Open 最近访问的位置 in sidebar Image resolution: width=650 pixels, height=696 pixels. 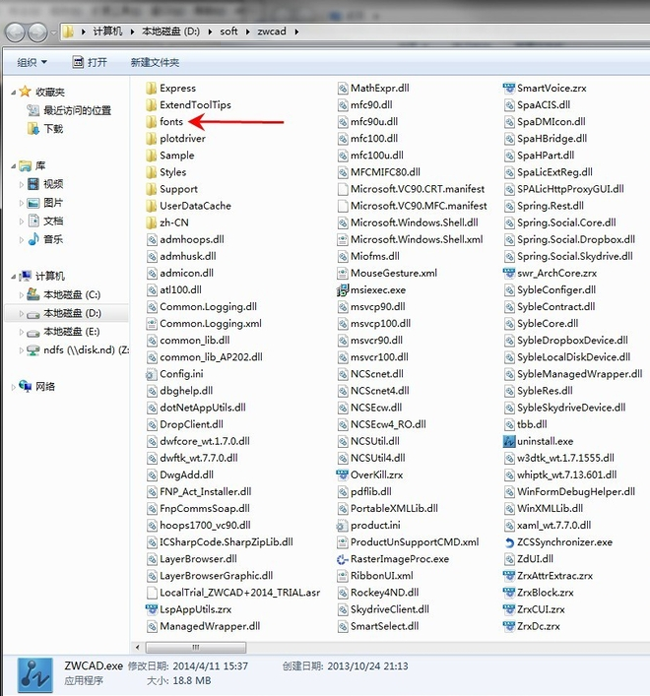tap(69, 110)
